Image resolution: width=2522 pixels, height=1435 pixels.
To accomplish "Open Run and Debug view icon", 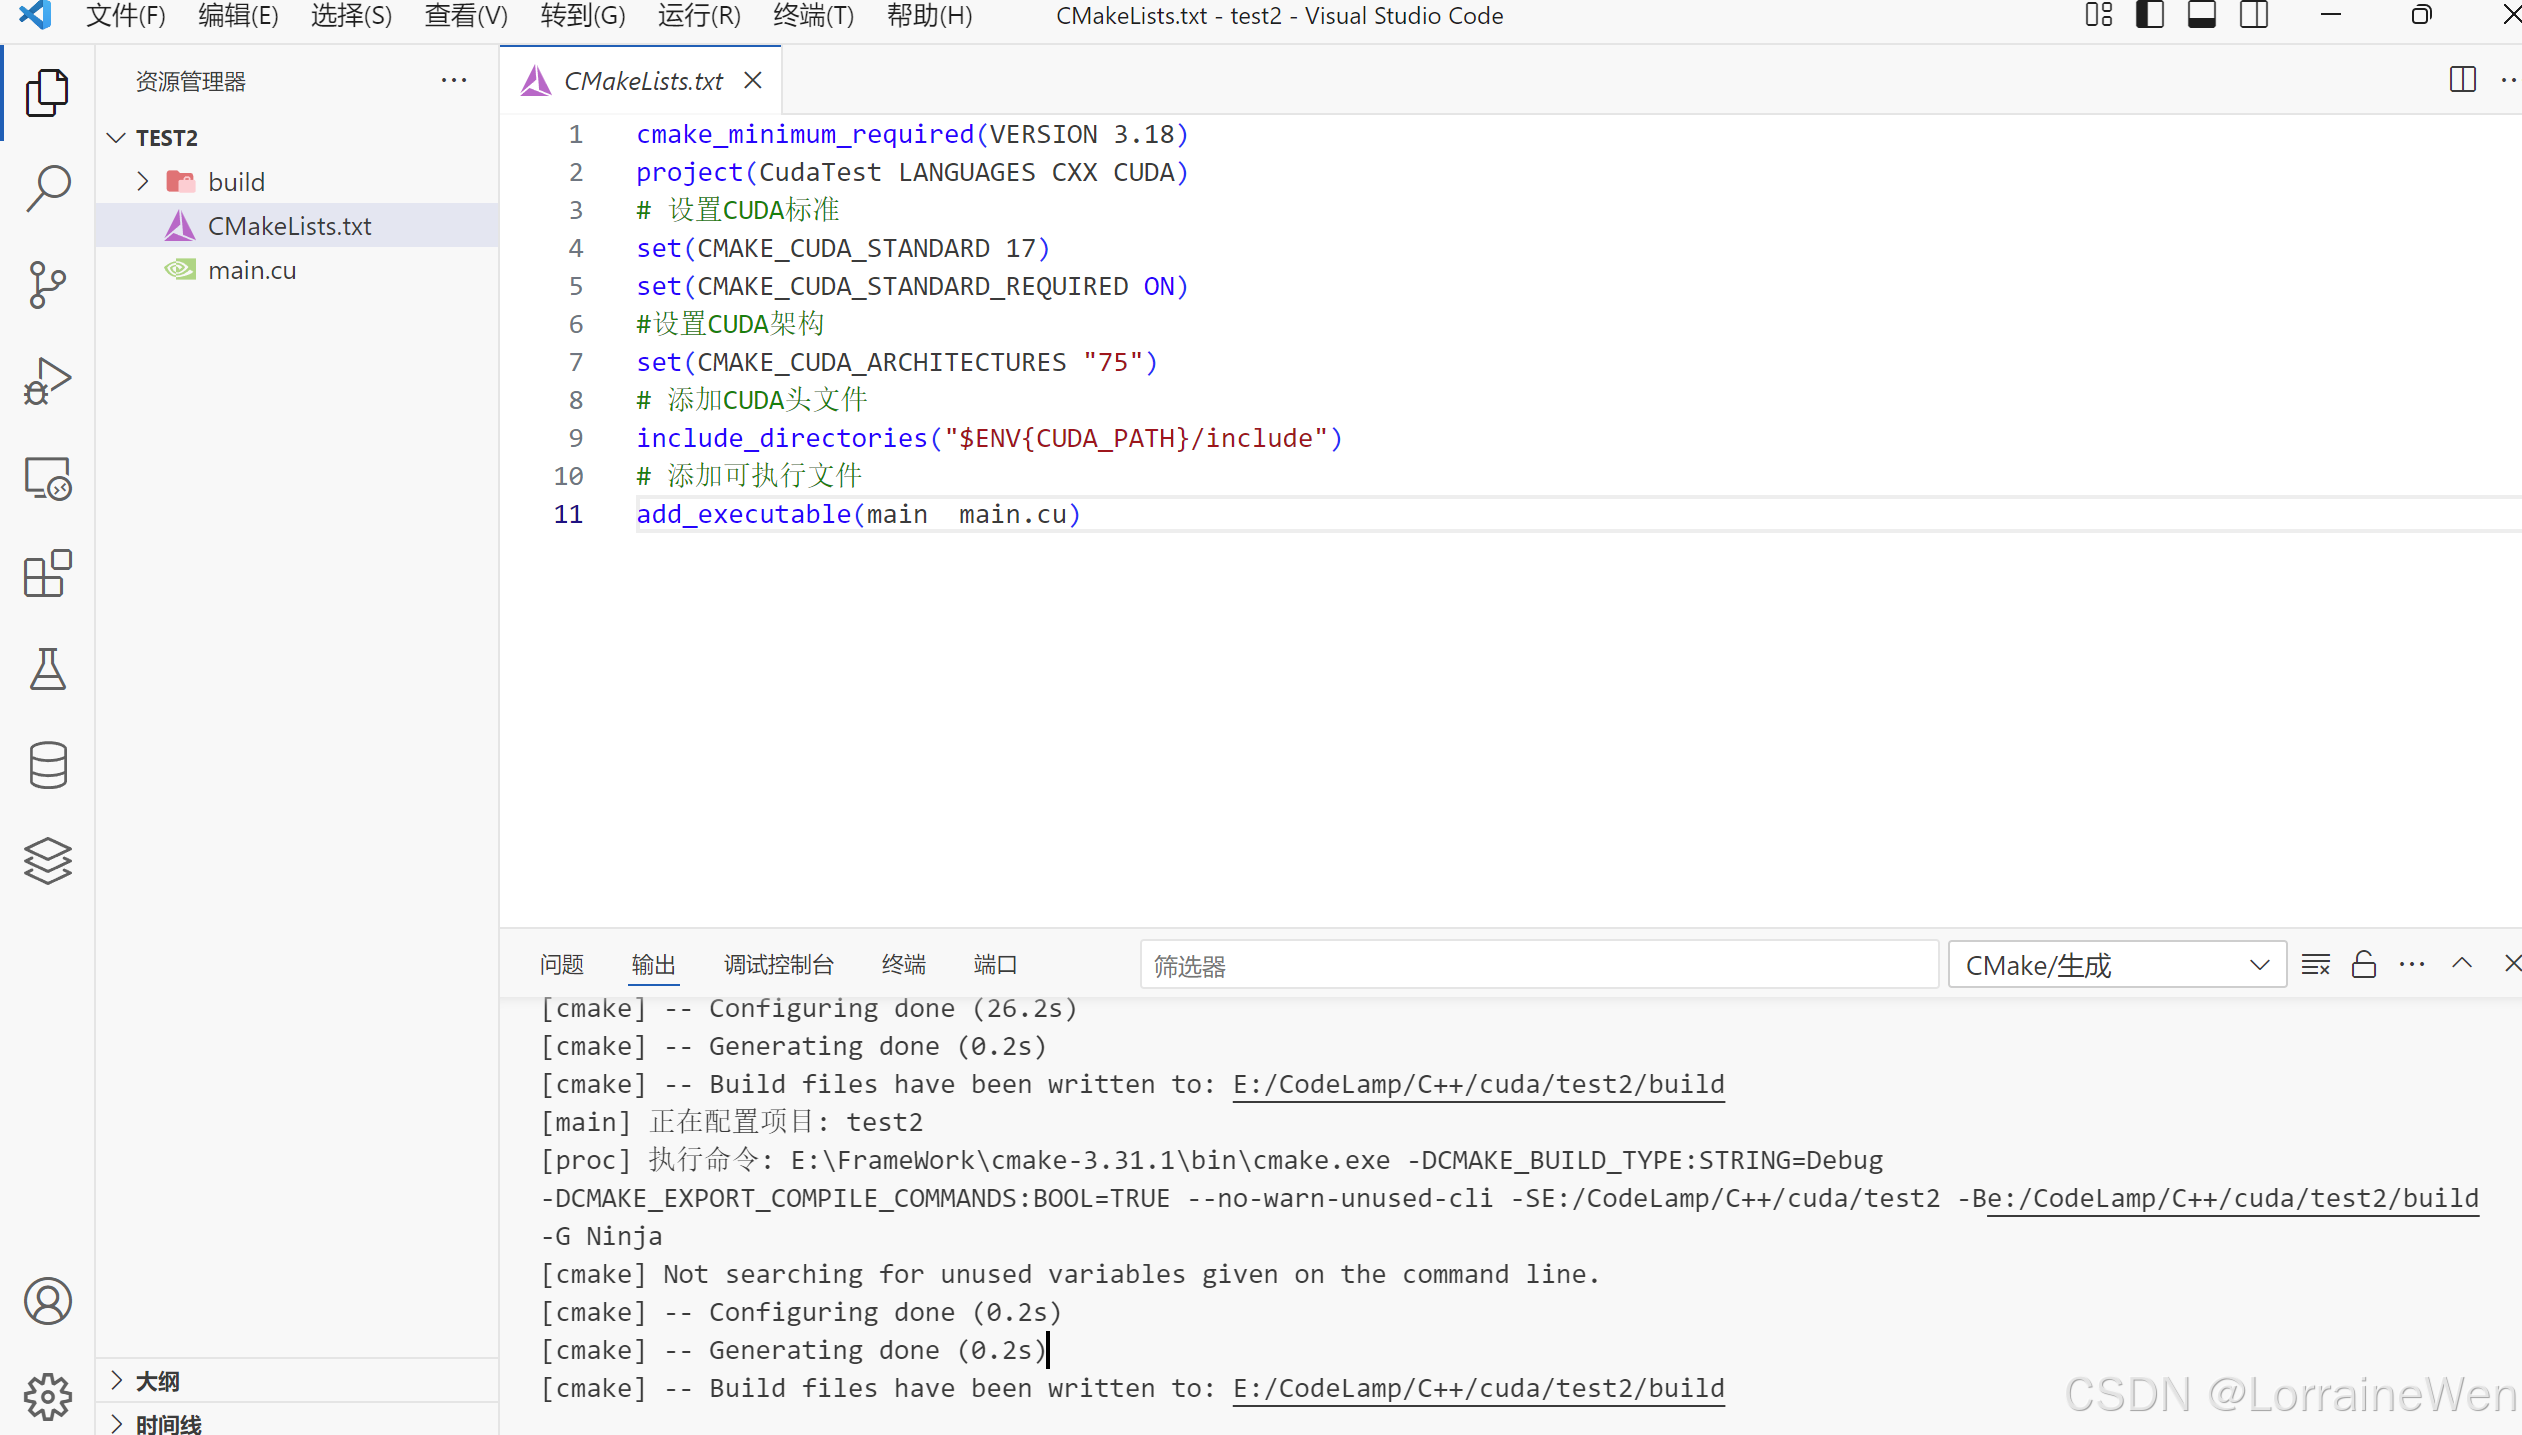I will coord(47,381).
